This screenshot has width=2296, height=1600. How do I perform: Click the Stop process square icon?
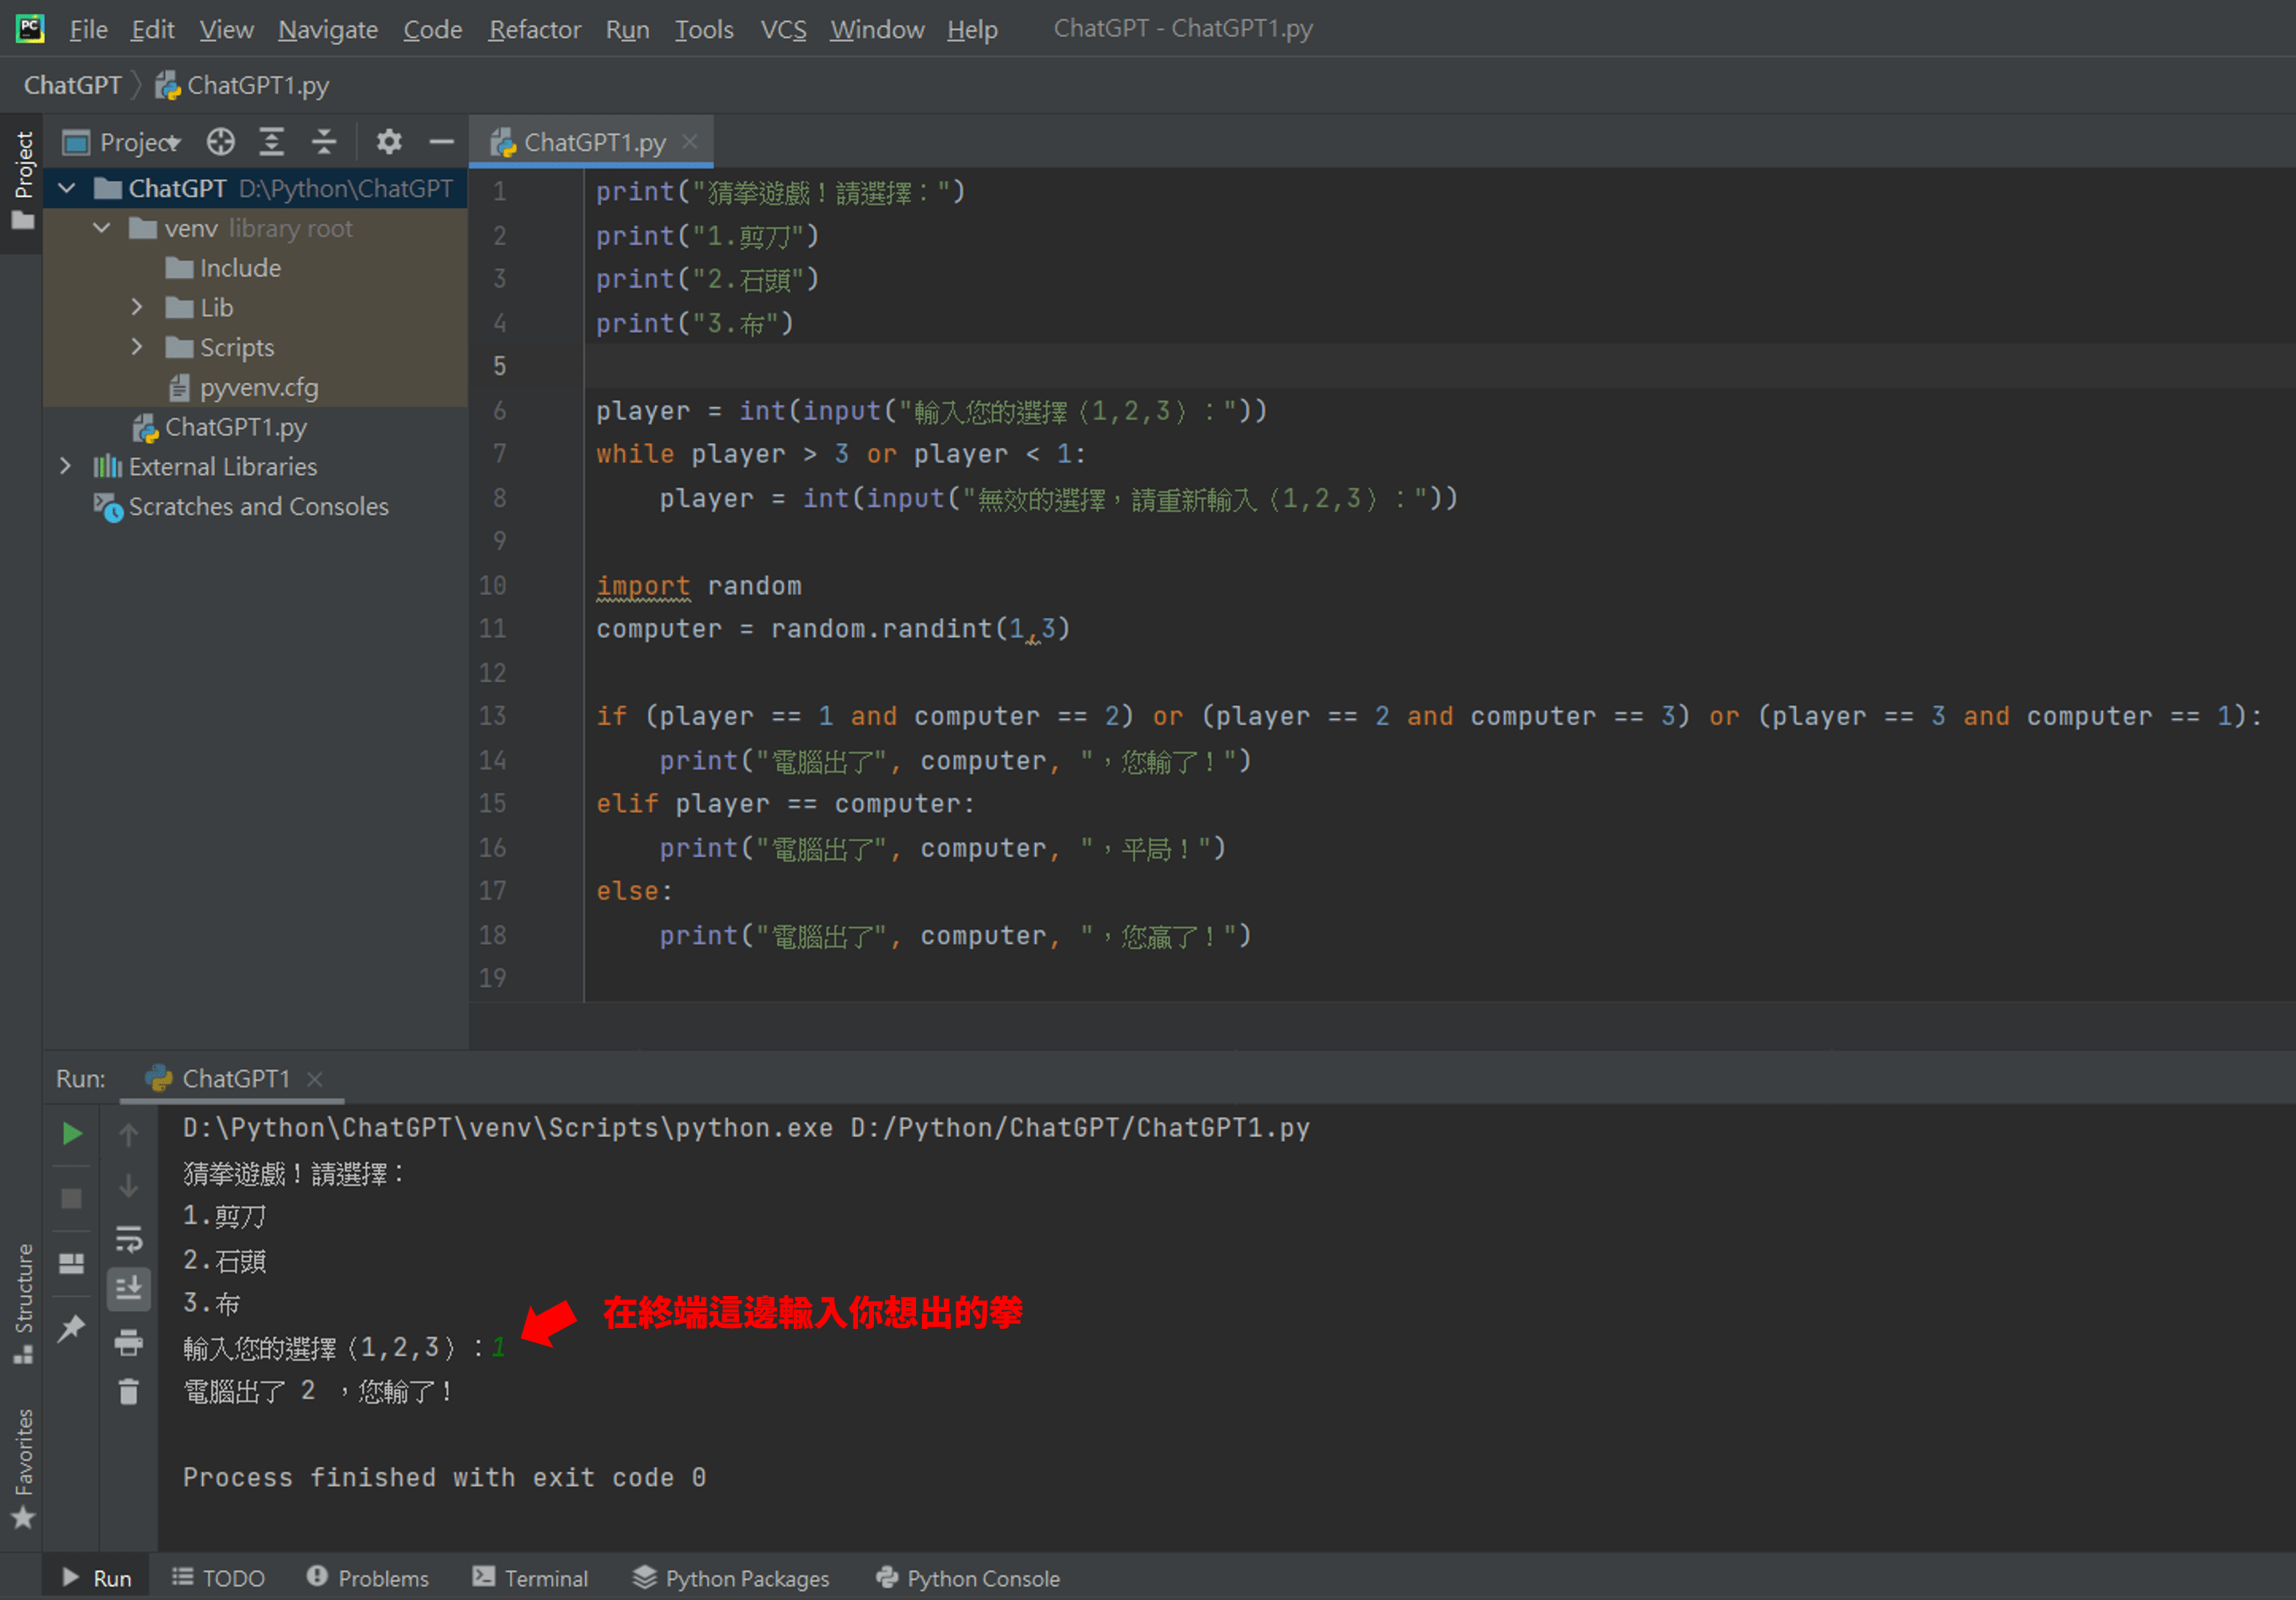pyautogui.click(x=72, y=1198)
